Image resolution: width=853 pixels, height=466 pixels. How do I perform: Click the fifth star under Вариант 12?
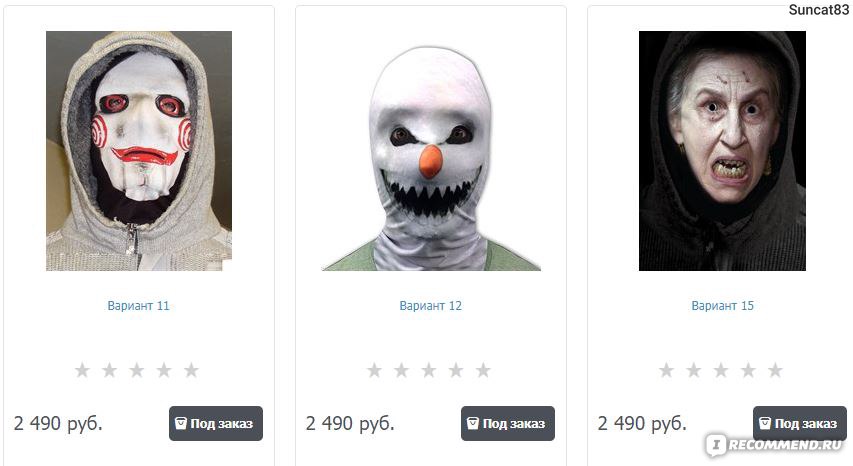[x=483, y=370]
